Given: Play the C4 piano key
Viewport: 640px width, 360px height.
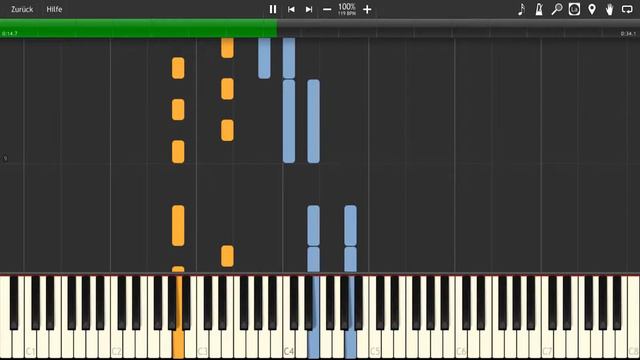Looking at the screenshot, I should [x=289, y=343].
